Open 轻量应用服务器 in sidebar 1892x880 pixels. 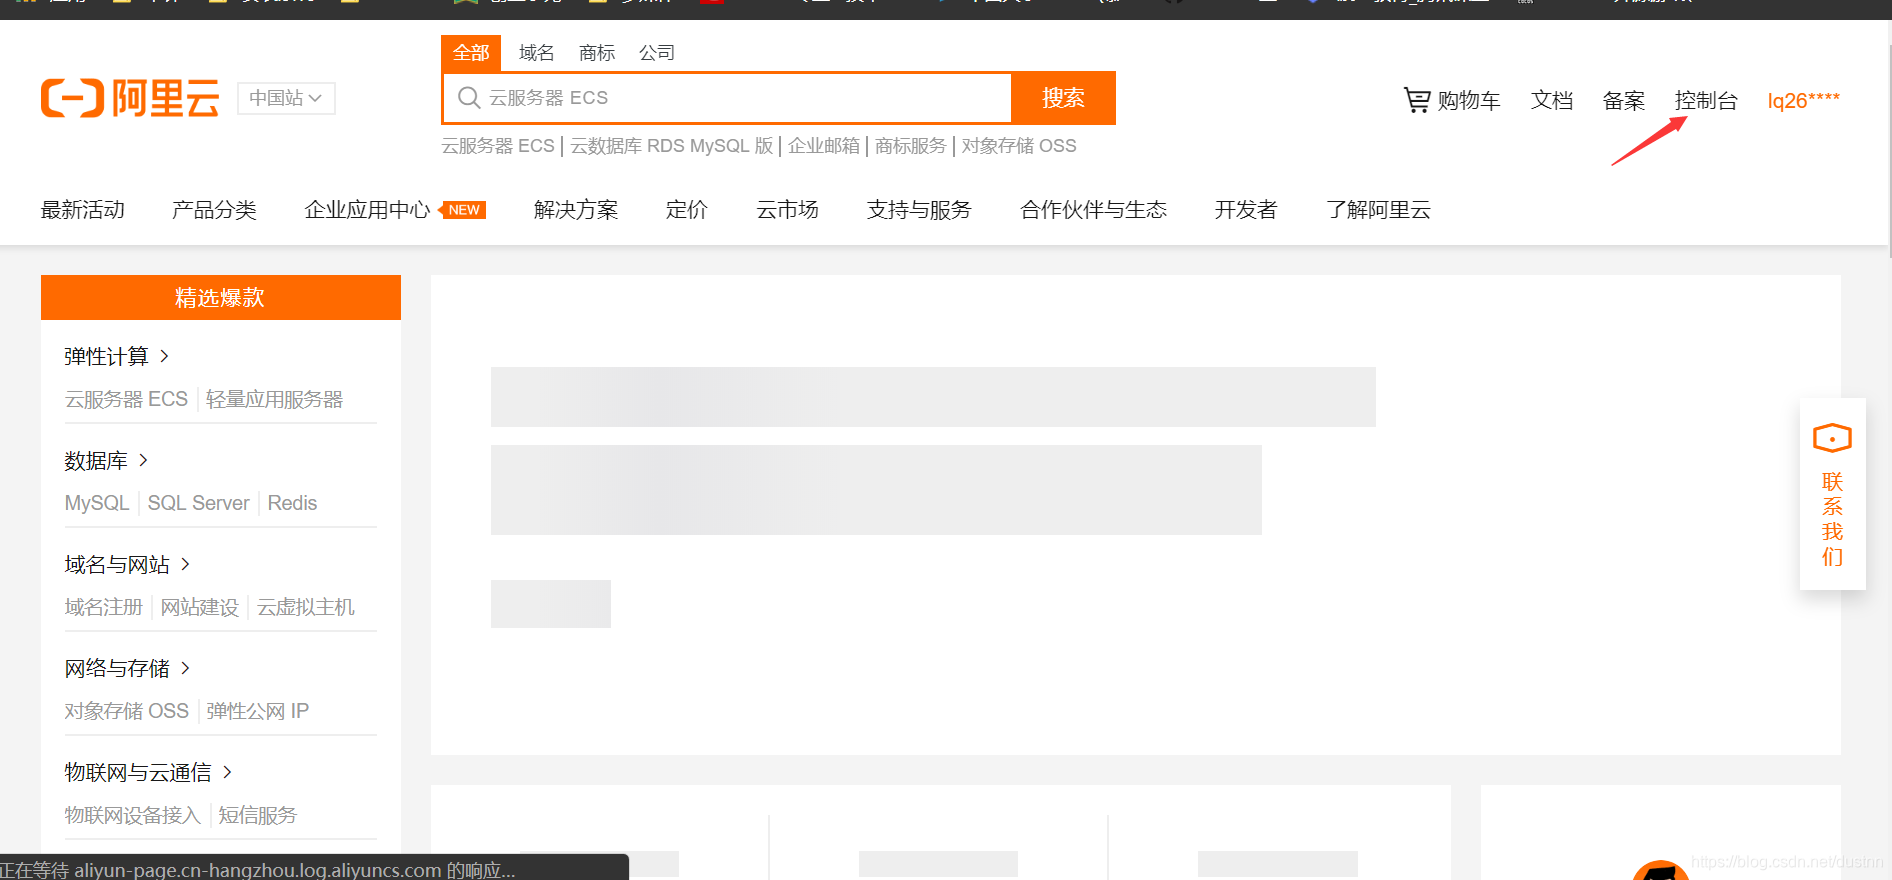275,399
